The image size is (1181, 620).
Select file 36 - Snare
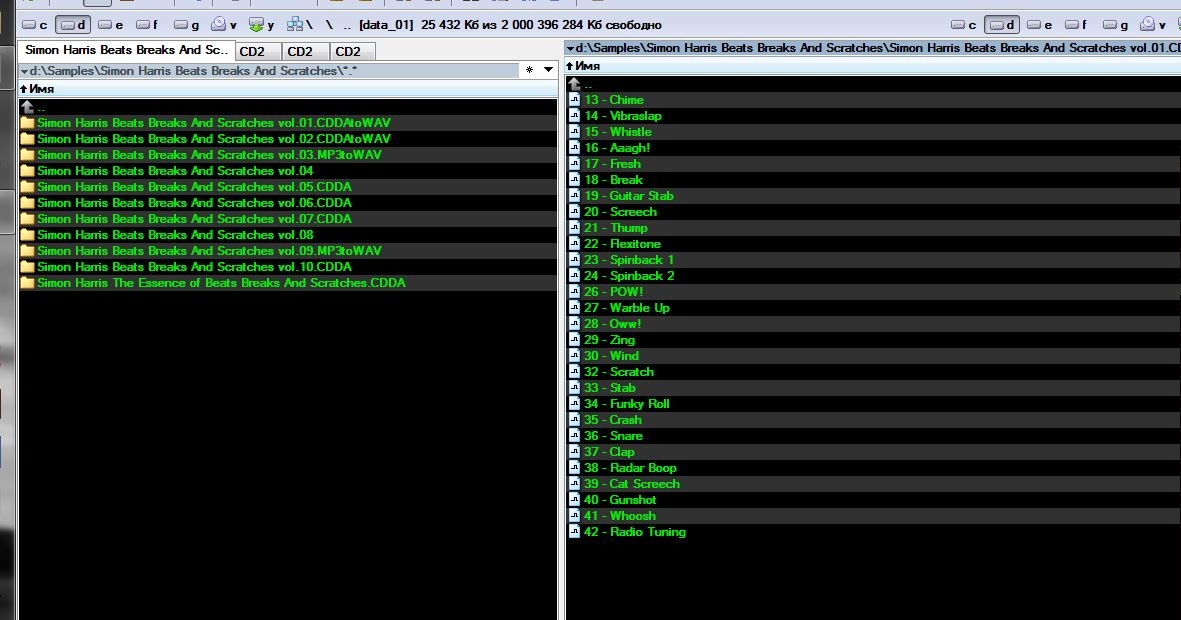(x=613, y=436)
